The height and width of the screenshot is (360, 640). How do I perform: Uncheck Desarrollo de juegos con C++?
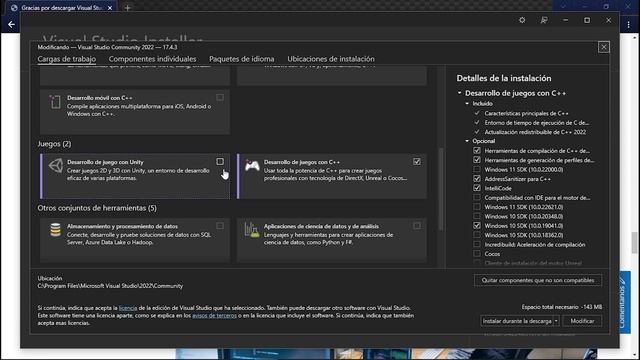pyautogui.click(x=417, y=162)
